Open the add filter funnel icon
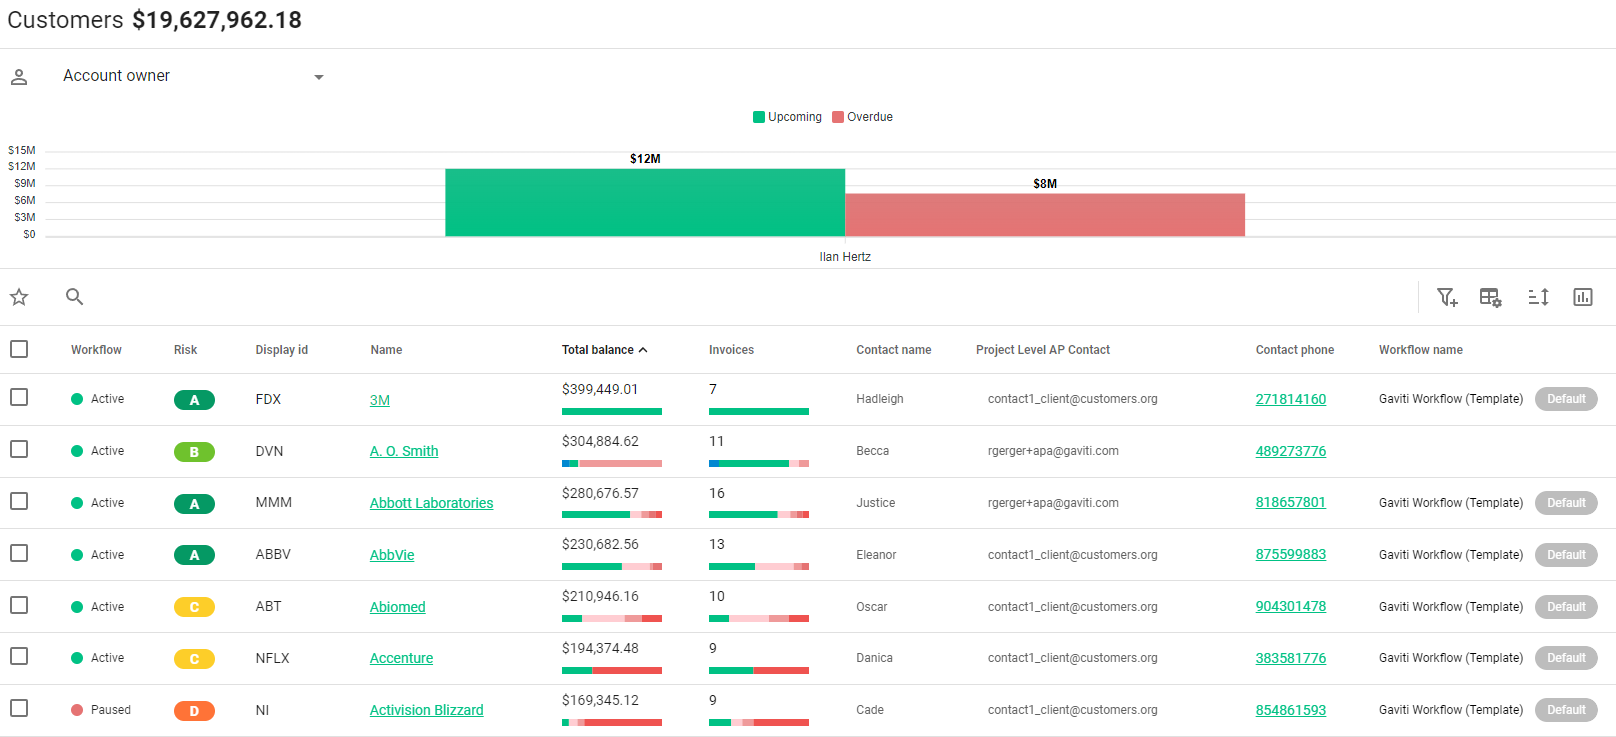Viewport: 1616px width, 737px height. [x=1447, y=297]
